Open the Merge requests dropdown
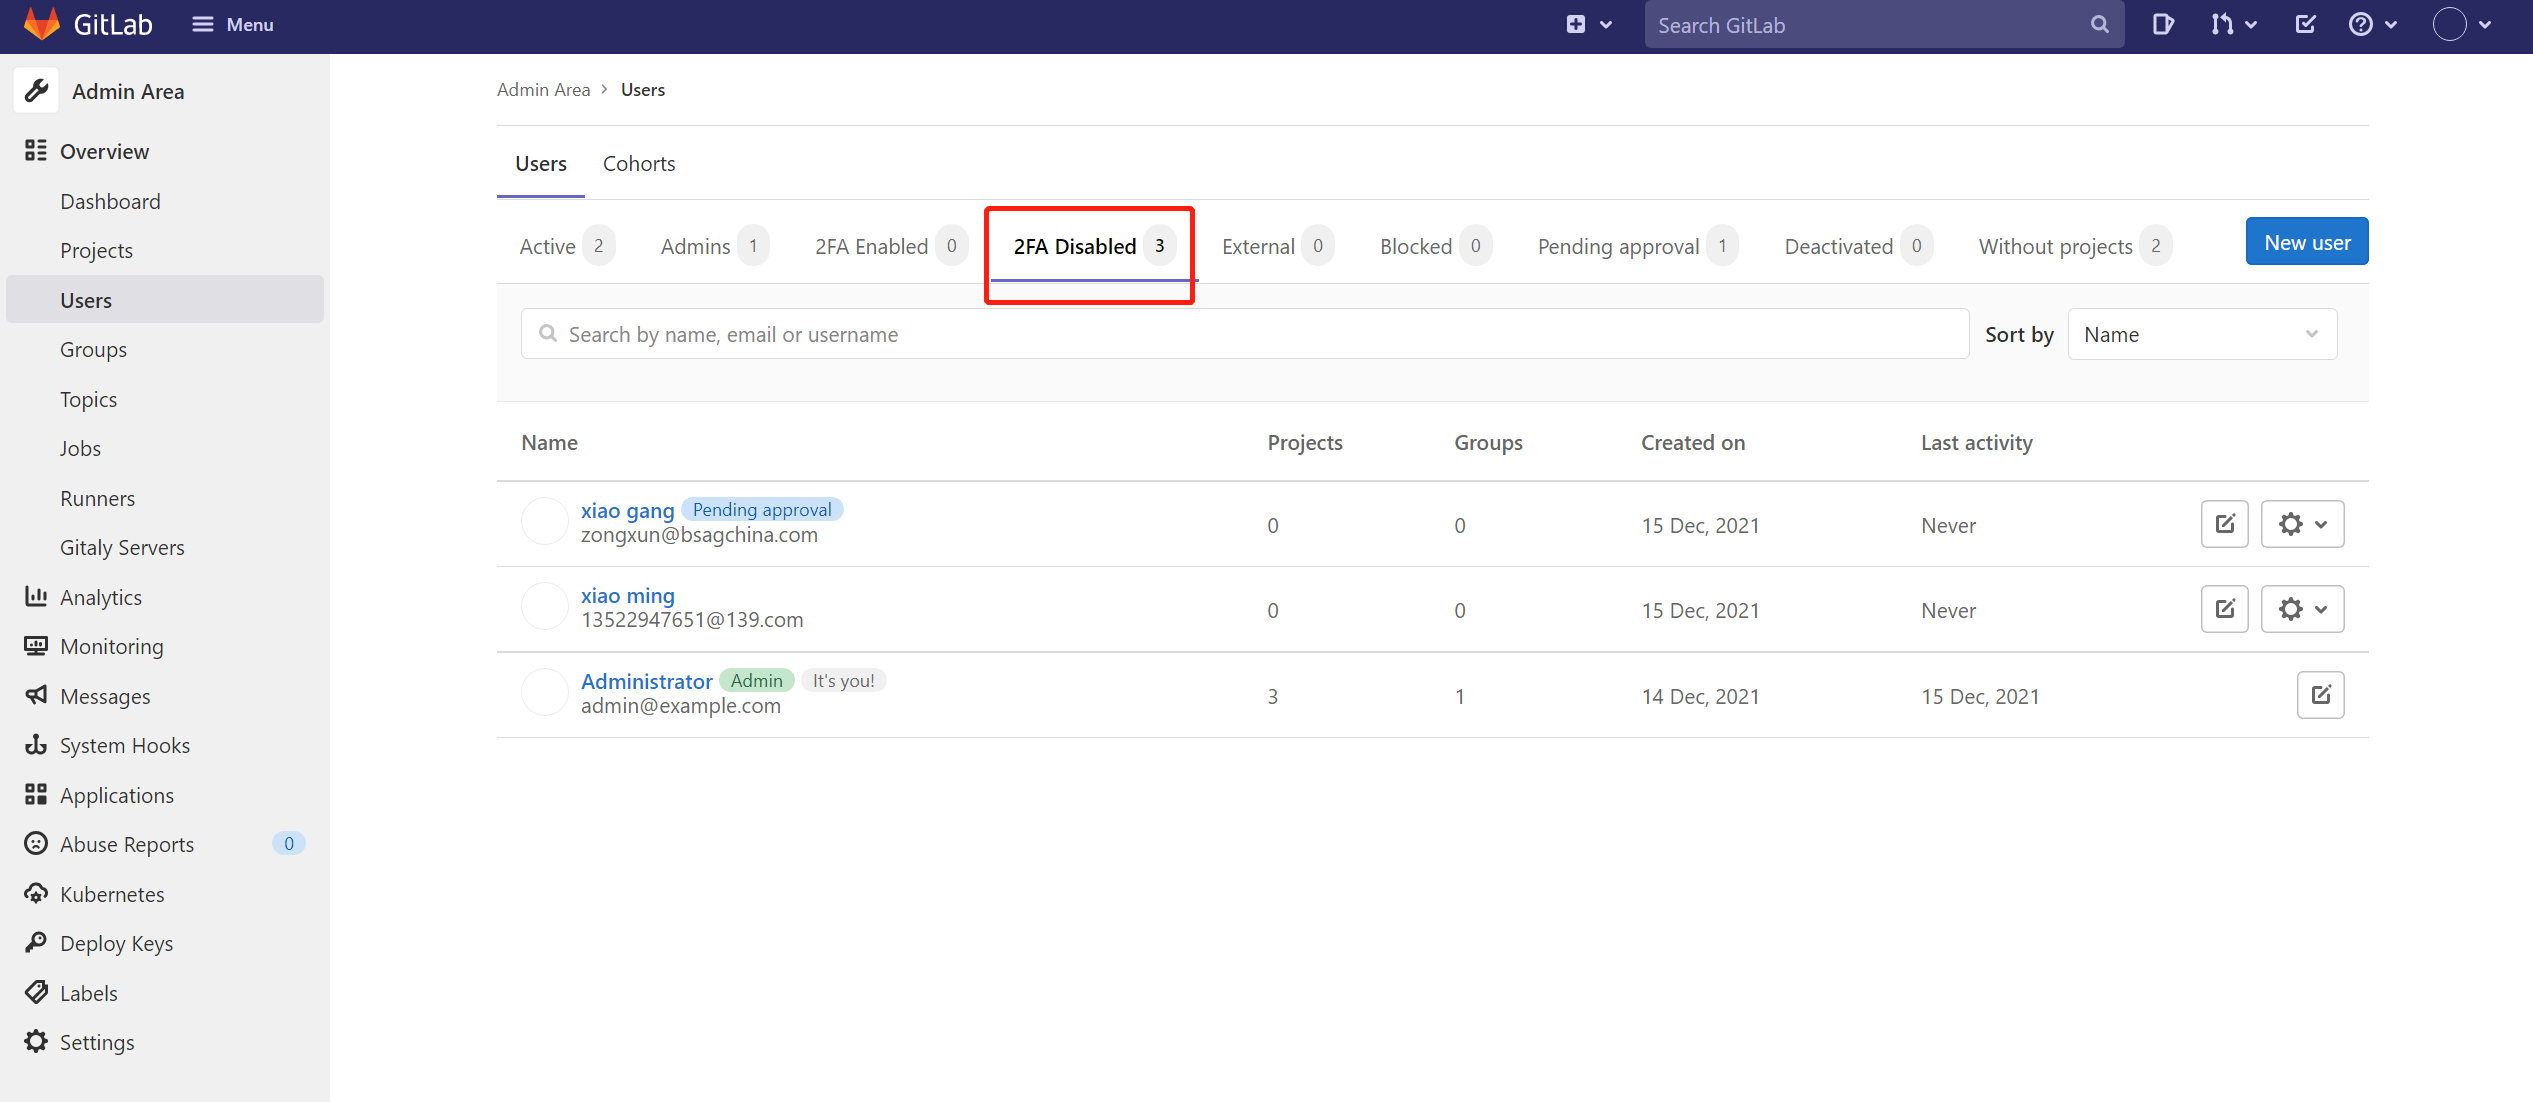Viewport: 2533px width, 1102px height. [x=2233, y=25]
